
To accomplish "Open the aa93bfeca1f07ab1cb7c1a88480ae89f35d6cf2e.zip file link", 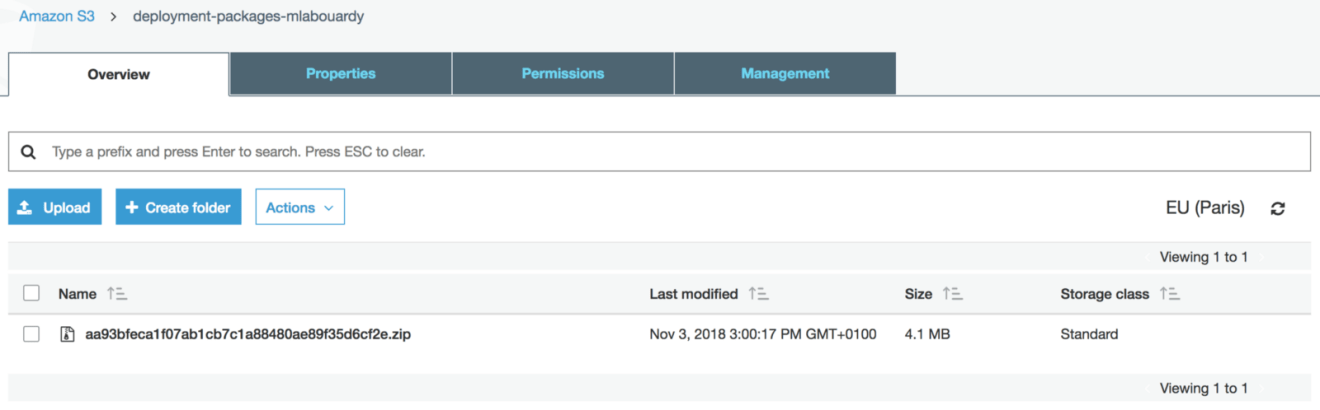I will [x=248, y=334].
